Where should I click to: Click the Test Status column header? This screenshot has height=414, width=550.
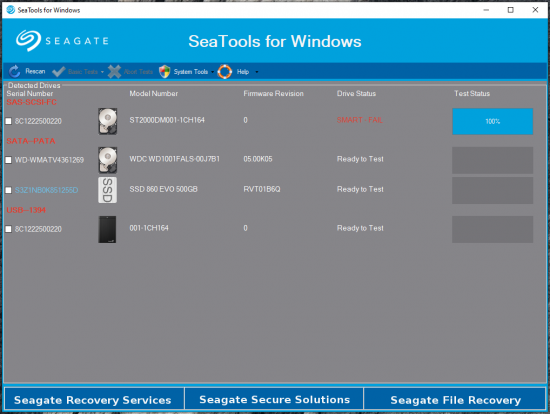click(472, 93)
